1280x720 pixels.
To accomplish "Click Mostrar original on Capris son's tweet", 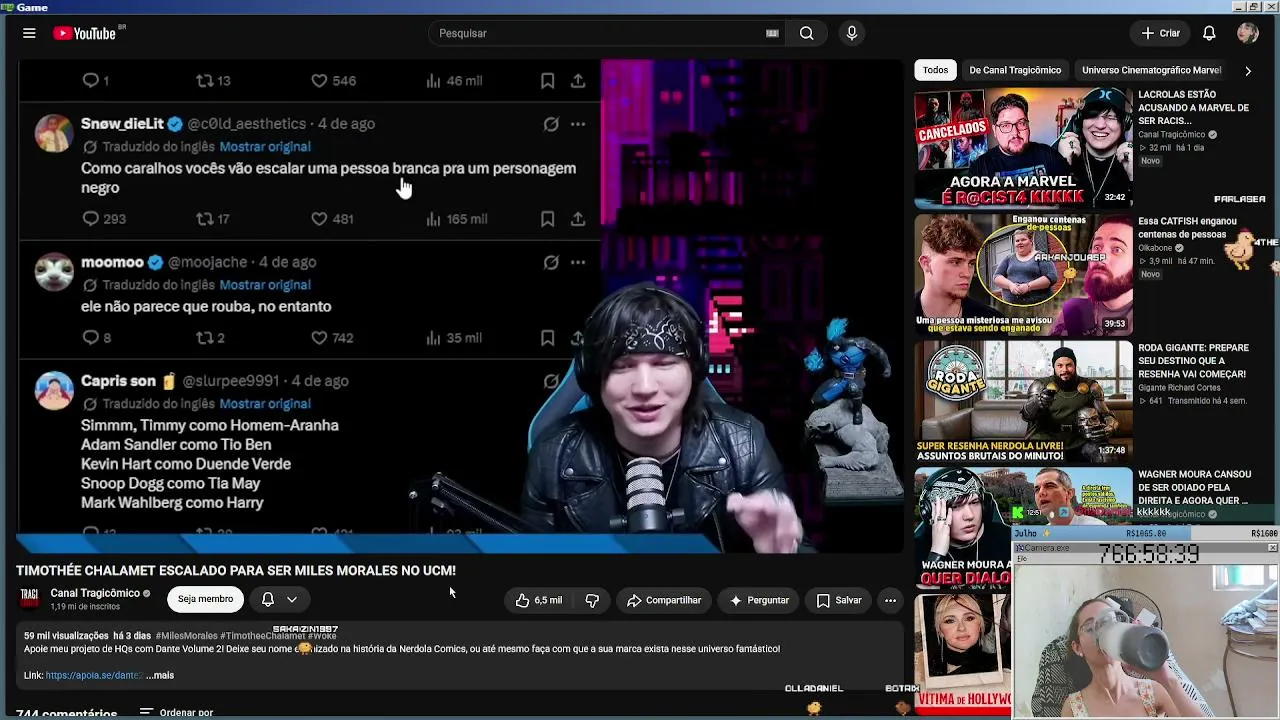I will pos(265,404).
